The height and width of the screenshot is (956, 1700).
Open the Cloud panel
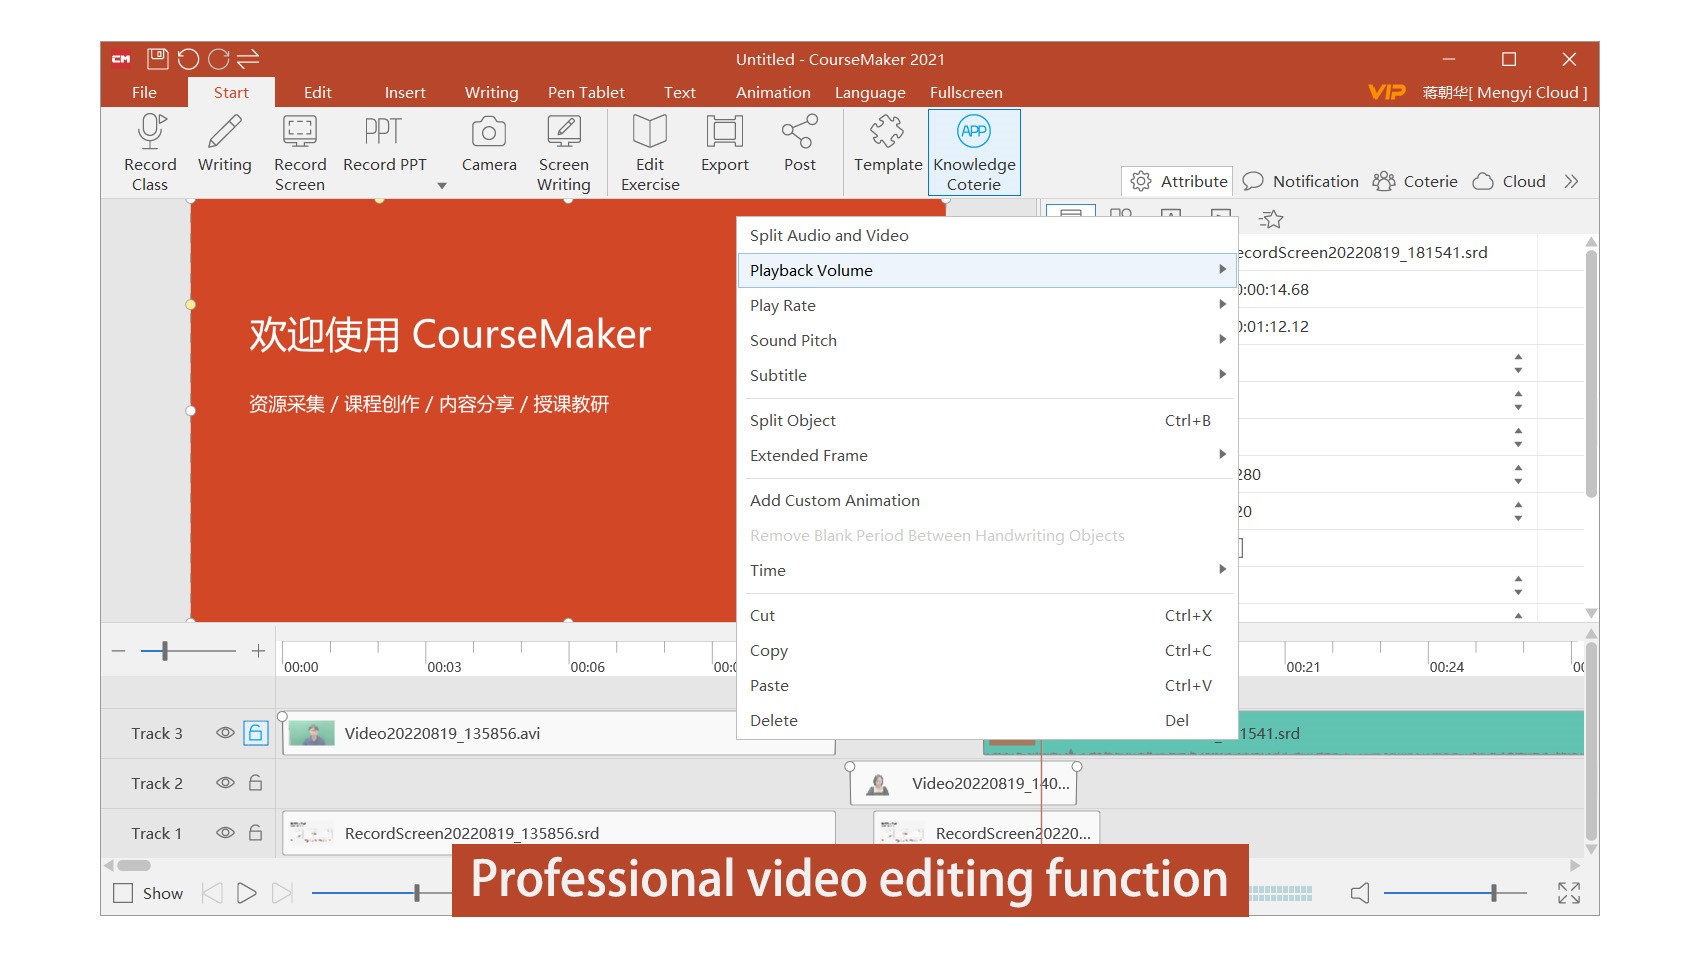coord(1509,181)
